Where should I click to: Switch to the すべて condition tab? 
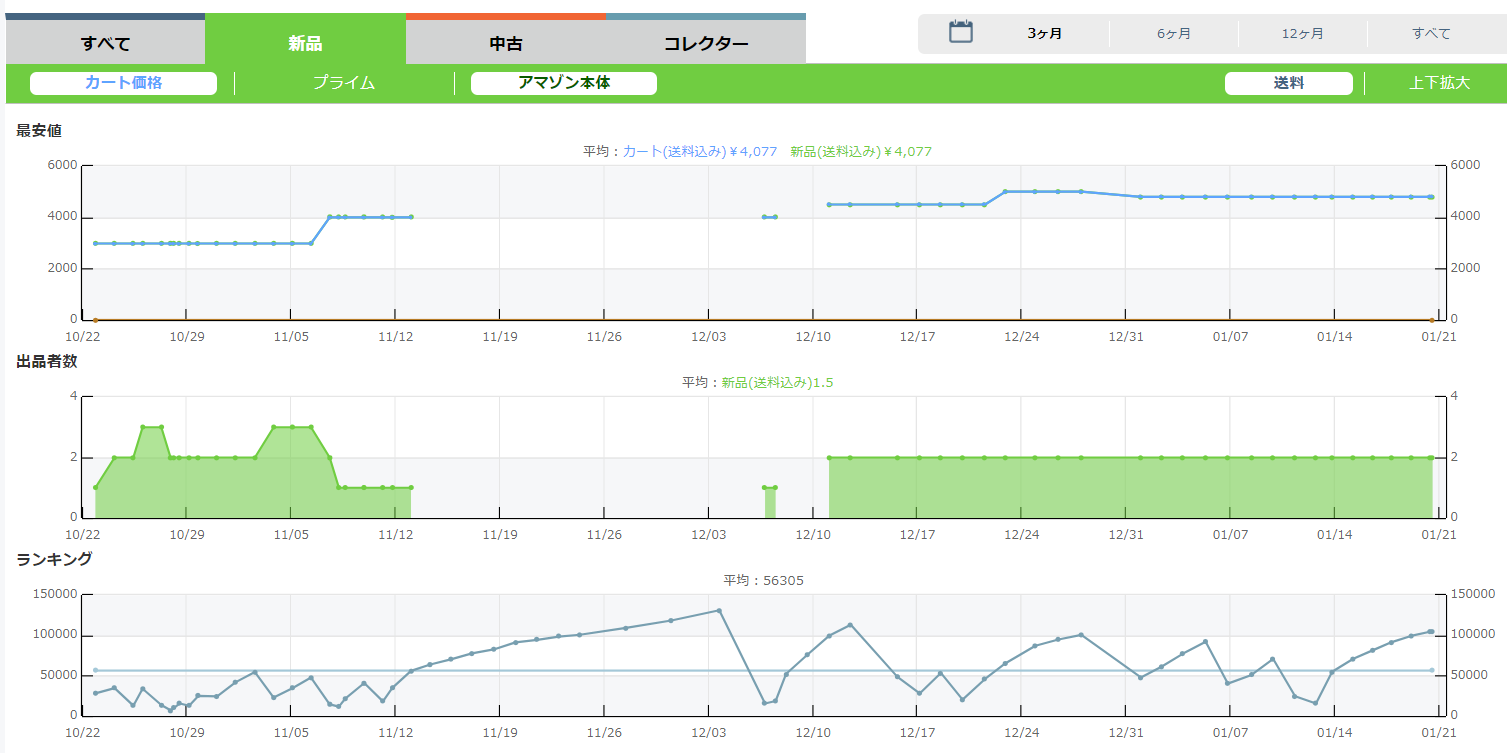coord(105,43)
